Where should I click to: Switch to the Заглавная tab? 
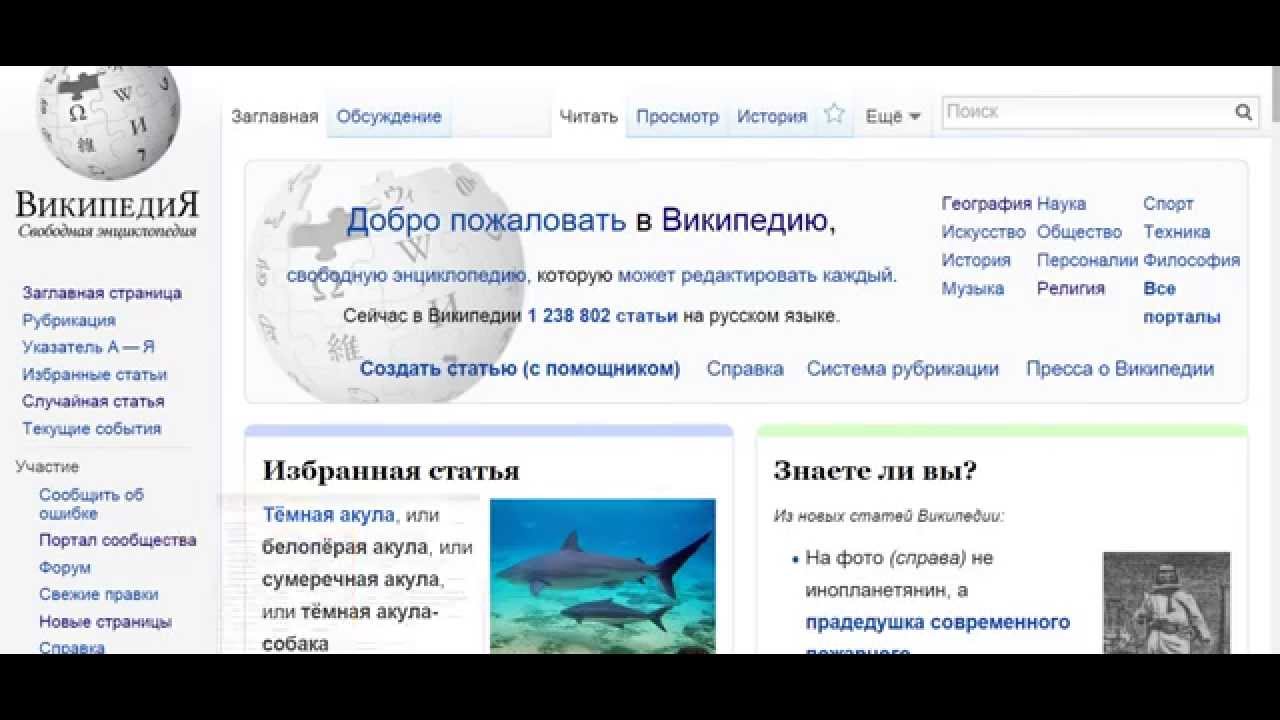274,116
